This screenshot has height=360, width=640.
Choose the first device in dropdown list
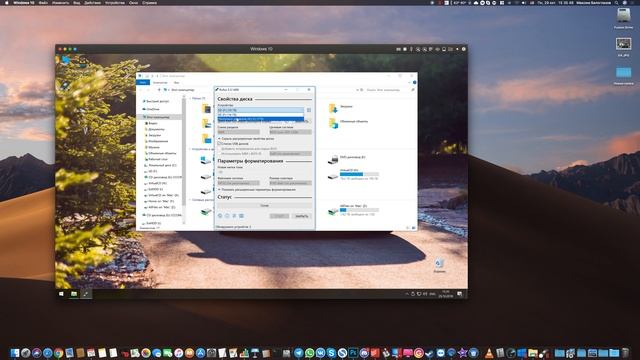[261, 115]
